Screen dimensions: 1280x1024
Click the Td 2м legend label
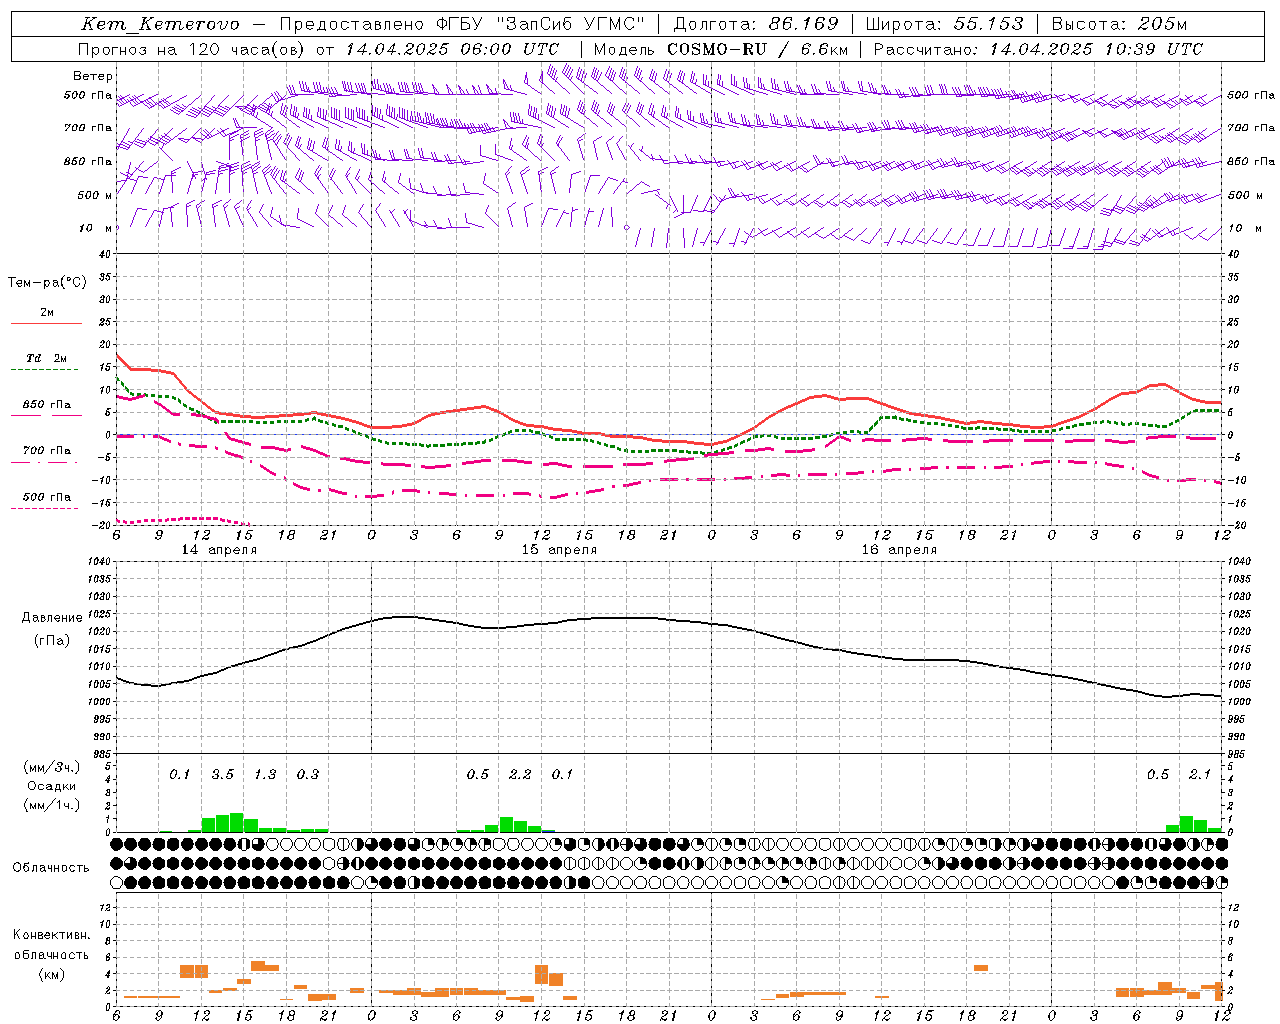[46, 358]
